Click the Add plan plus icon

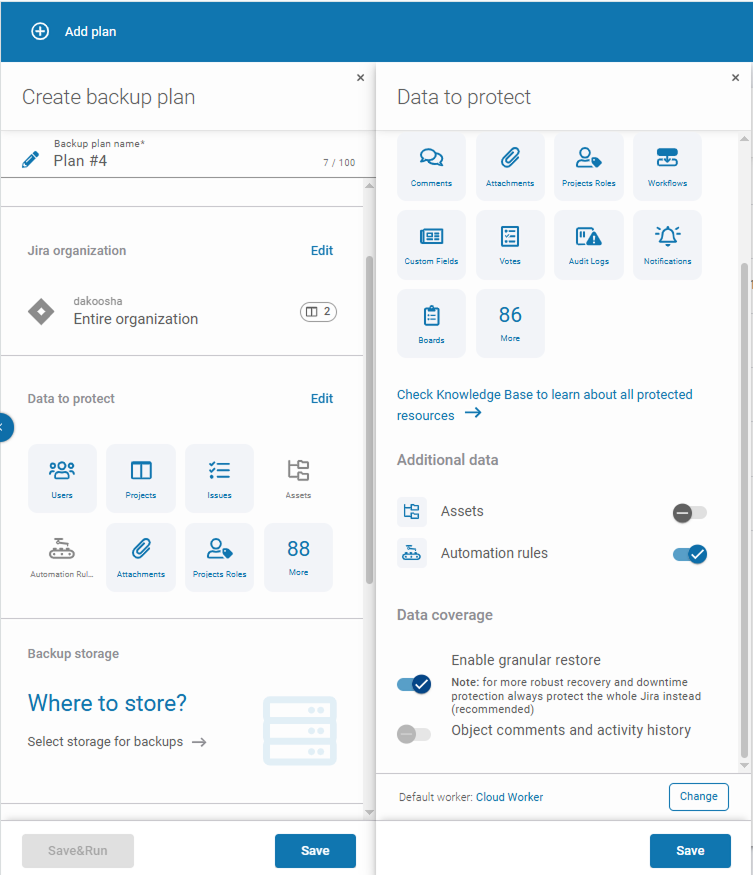click(x=40, y=31)
